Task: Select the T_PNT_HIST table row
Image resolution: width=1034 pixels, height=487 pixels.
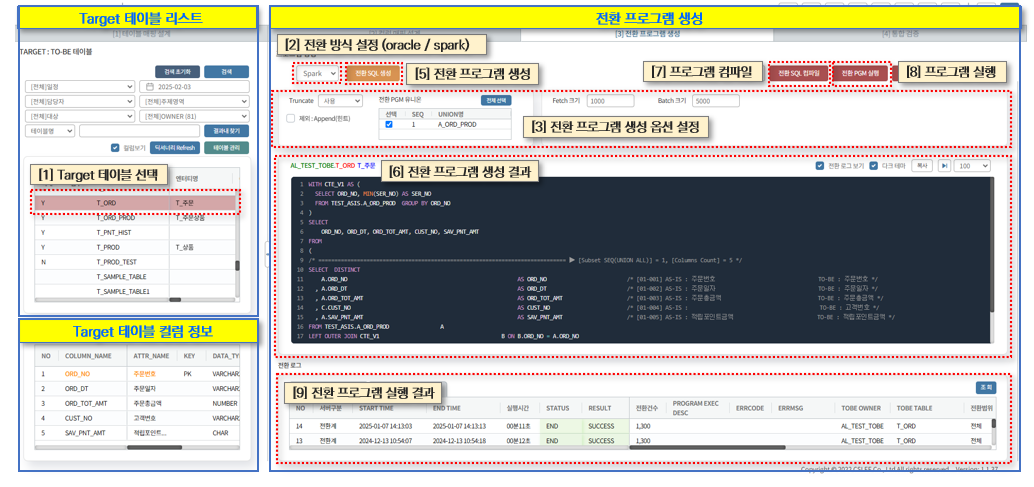Action: coord(135,232)
